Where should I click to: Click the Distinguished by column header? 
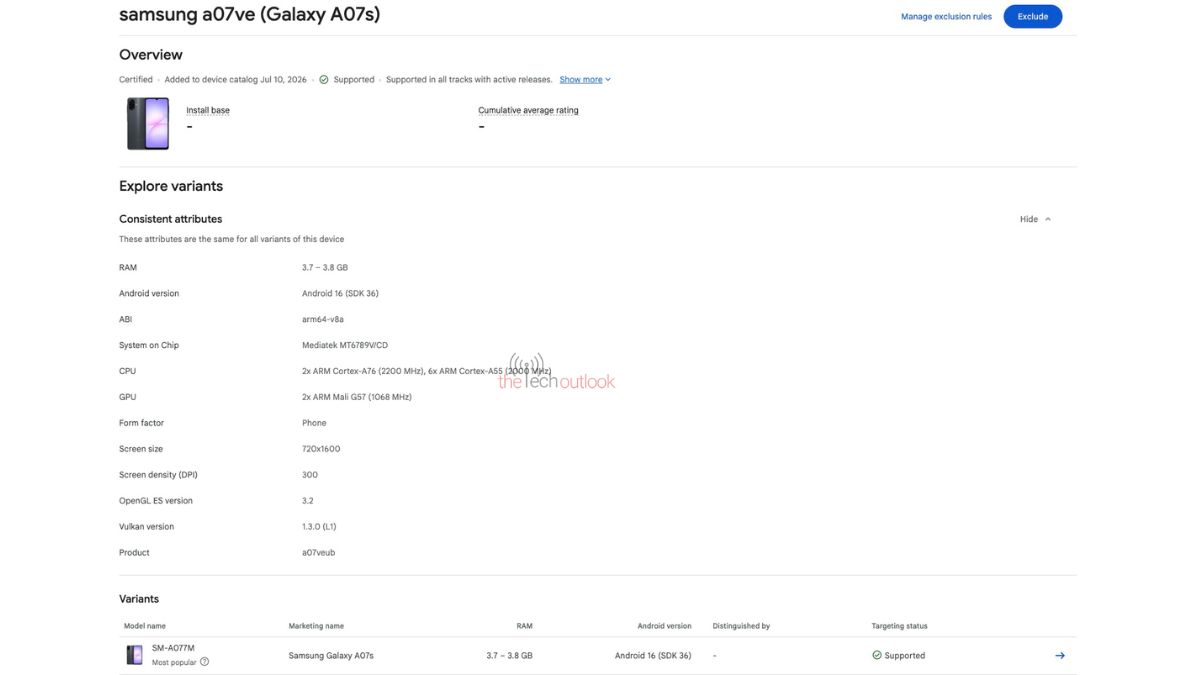coord(741,626)
